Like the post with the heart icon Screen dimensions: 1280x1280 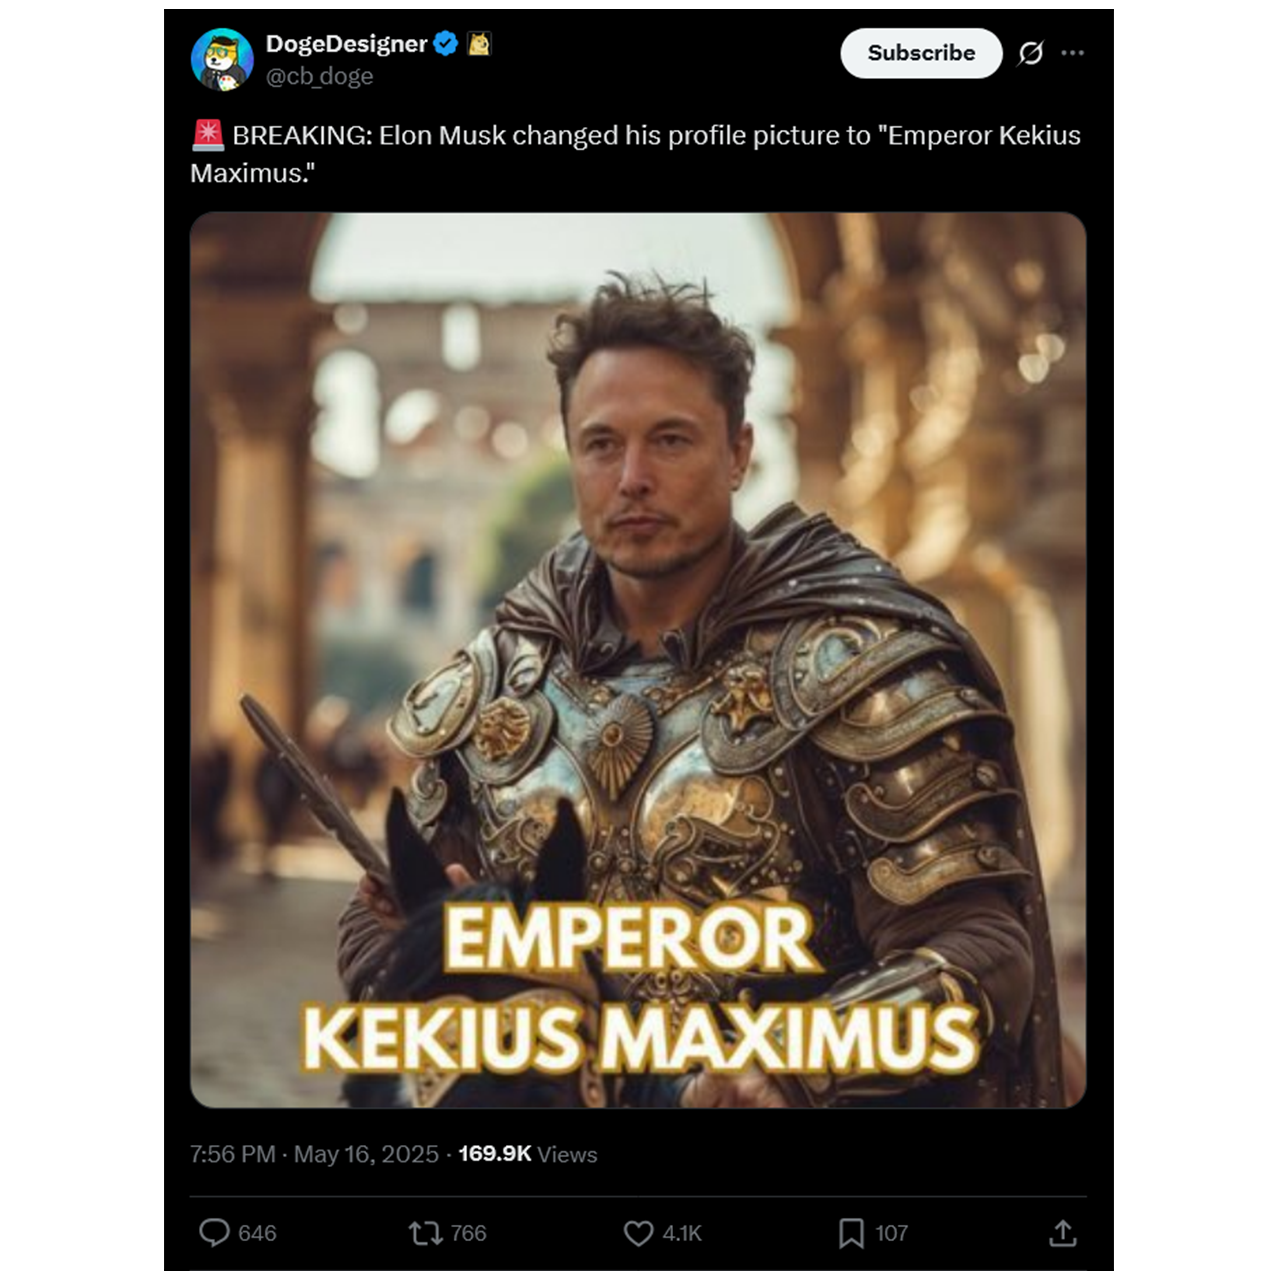click(638, 1233)
